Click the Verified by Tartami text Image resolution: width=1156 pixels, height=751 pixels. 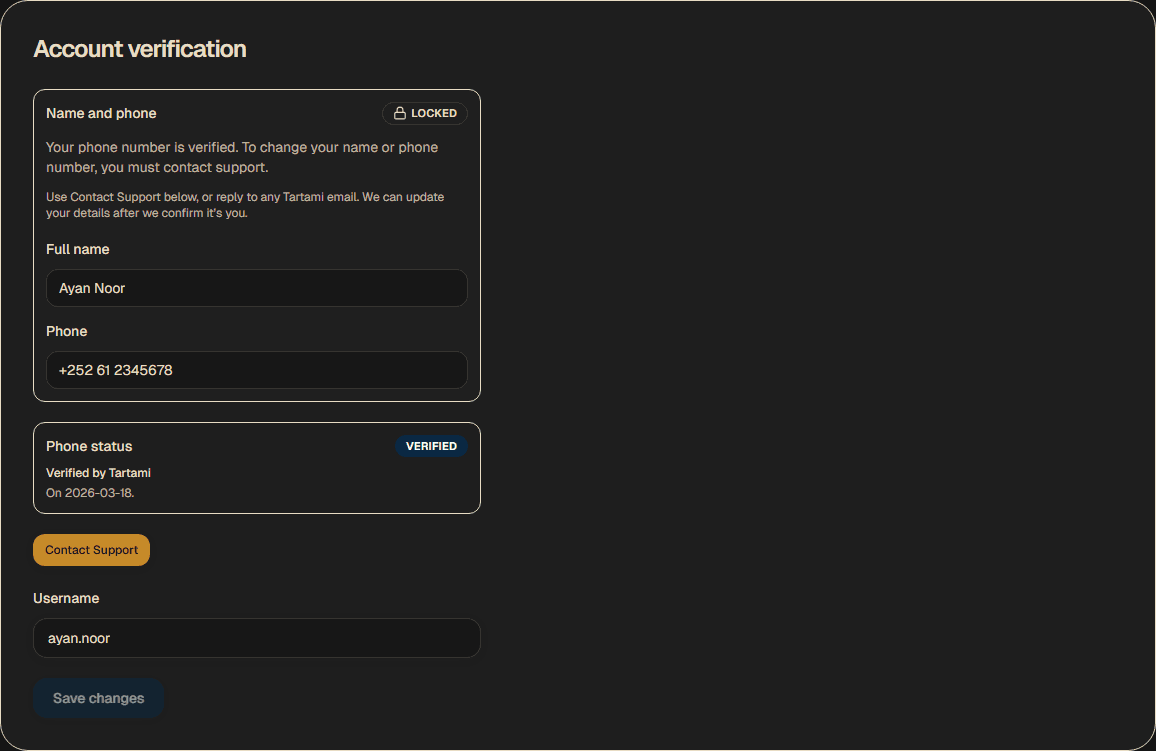click(98, 472)
